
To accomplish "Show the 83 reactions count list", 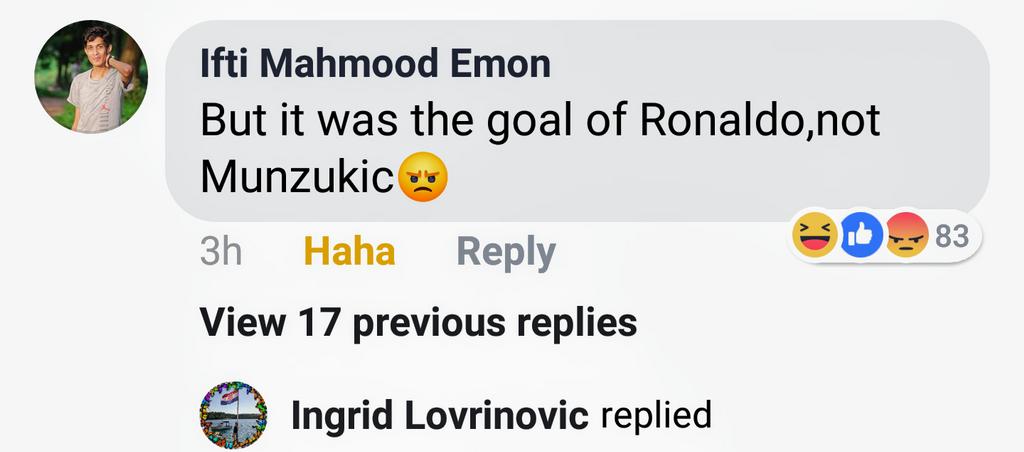I will pos(952,237).
